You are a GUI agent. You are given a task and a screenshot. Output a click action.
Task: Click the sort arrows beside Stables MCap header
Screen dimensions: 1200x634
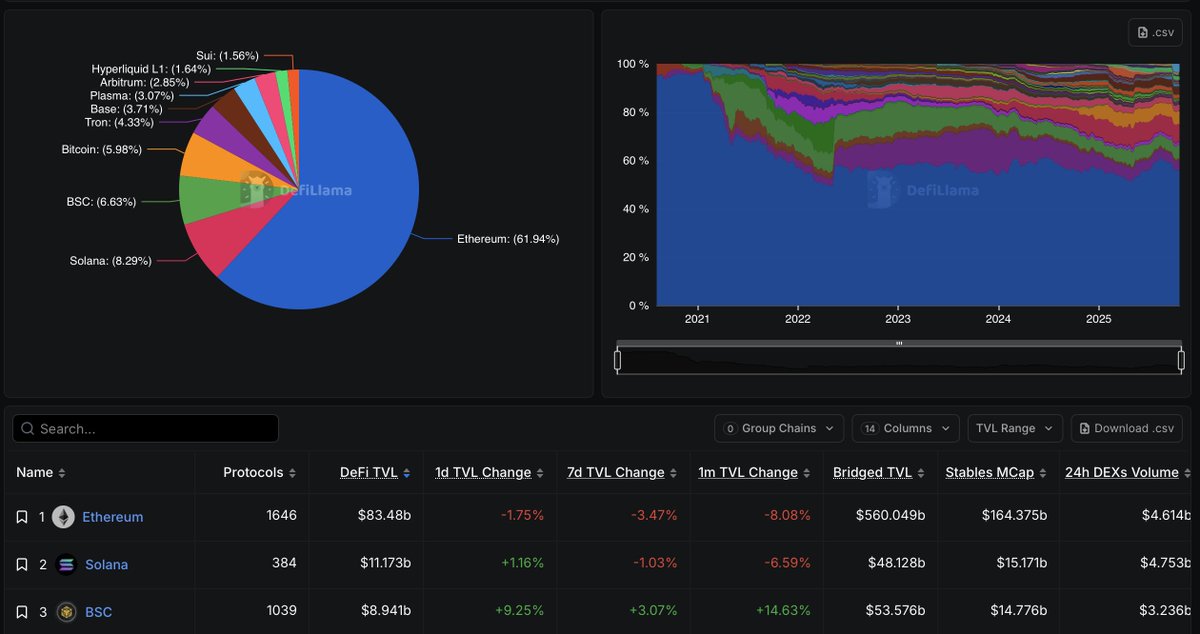[1042, 472]
